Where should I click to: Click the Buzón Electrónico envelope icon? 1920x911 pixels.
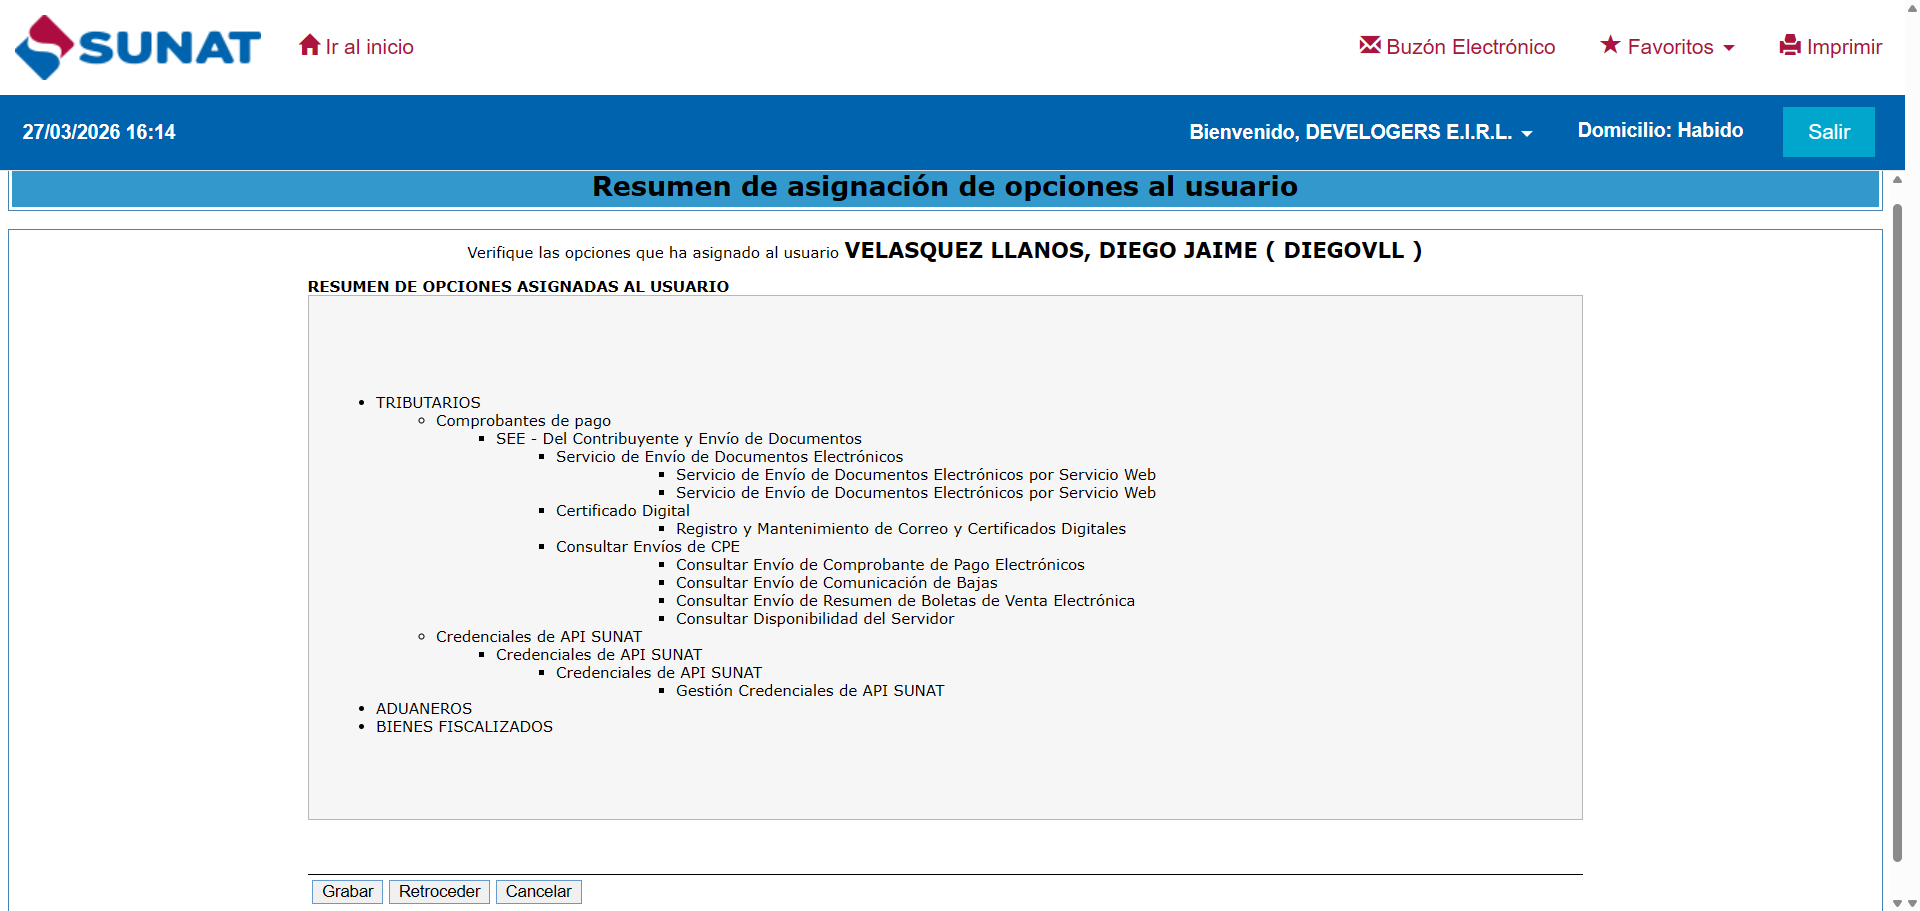1369,45
